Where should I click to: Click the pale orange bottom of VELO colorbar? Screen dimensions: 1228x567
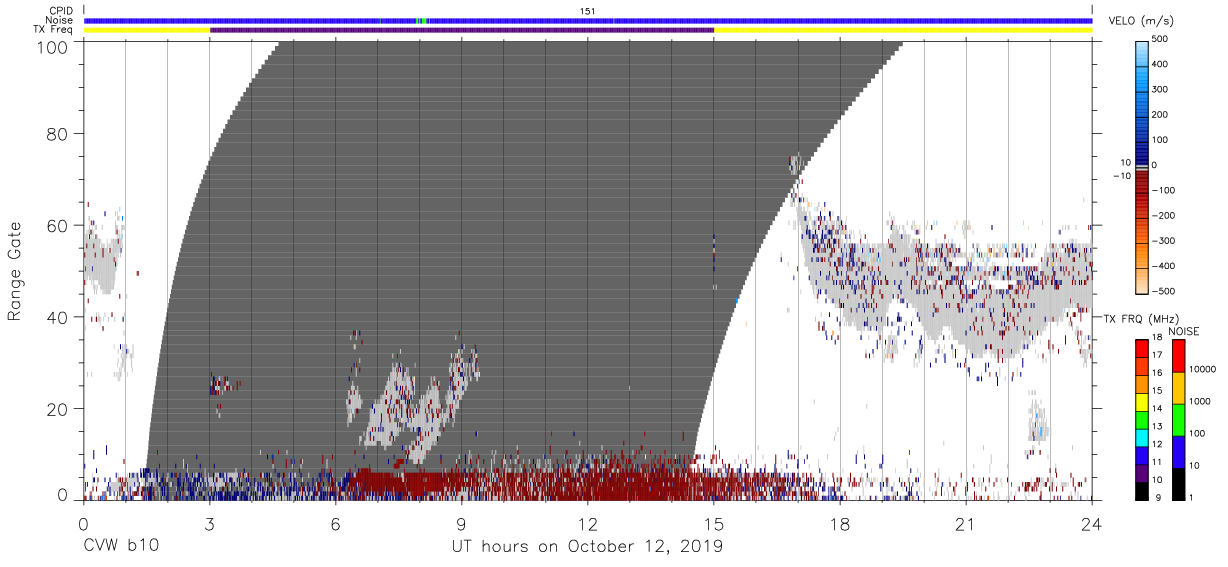pos(1142,279)
